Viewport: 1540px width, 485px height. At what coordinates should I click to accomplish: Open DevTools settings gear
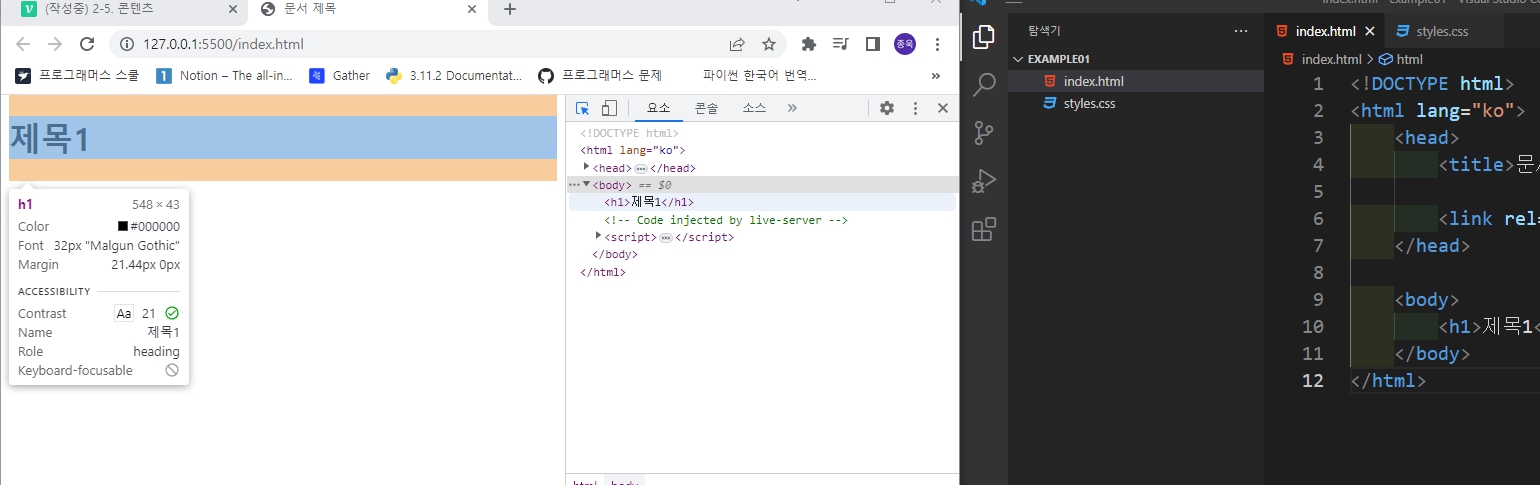tap(886, 108)
